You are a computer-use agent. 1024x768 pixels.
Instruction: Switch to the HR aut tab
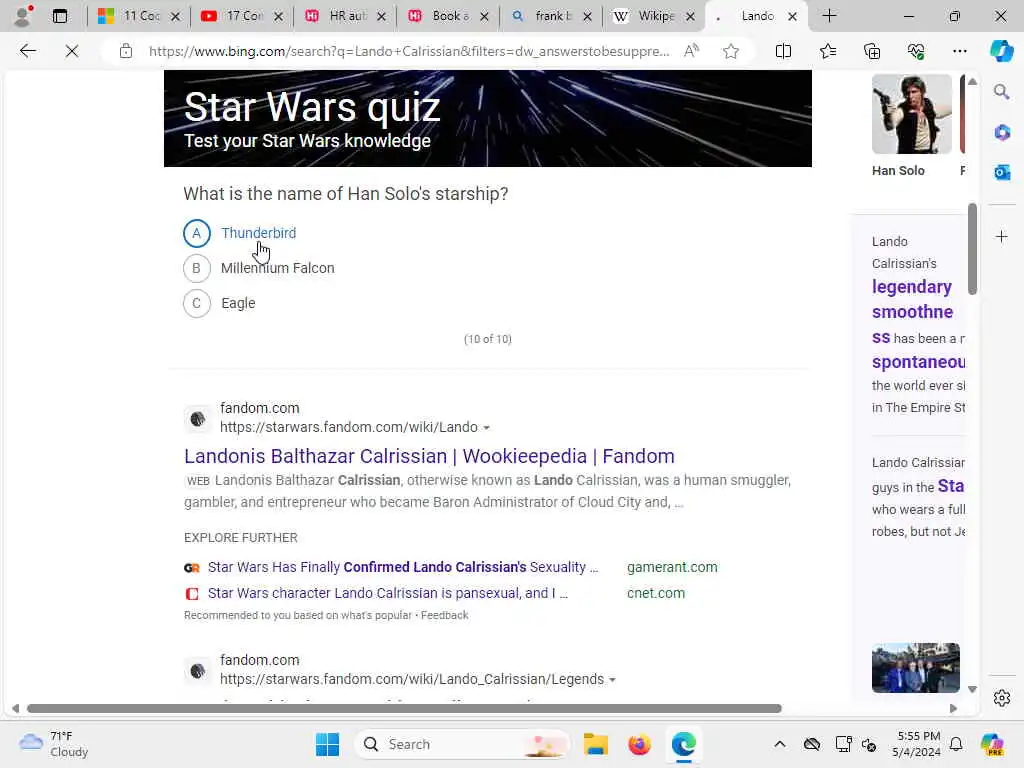(x=338, y=16)
